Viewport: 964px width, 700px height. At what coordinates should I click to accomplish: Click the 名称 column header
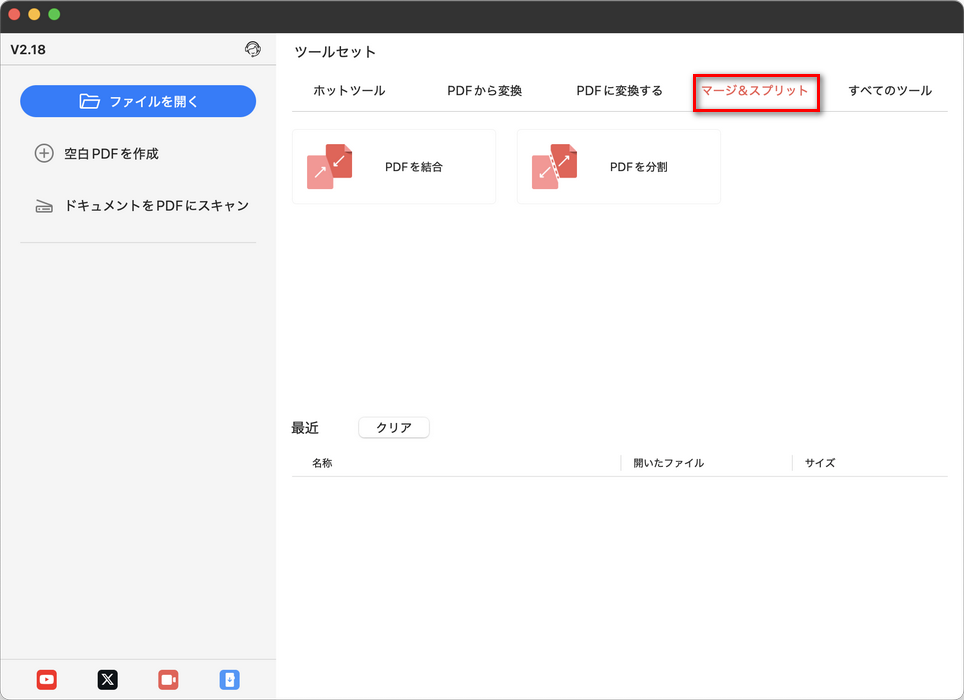point(321,463)
